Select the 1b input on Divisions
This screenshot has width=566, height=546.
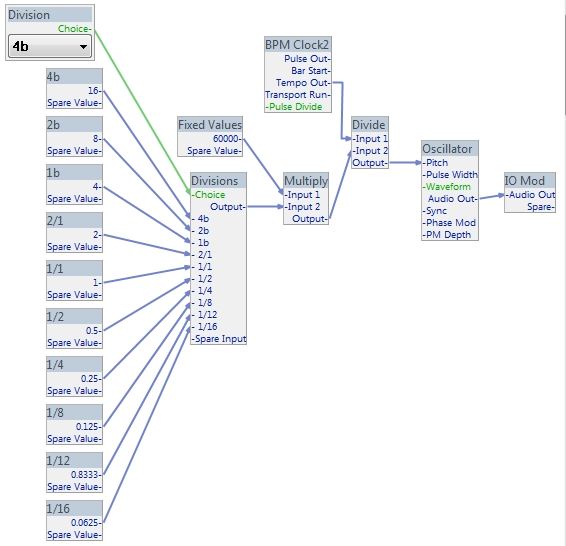(x=200, y=243)
